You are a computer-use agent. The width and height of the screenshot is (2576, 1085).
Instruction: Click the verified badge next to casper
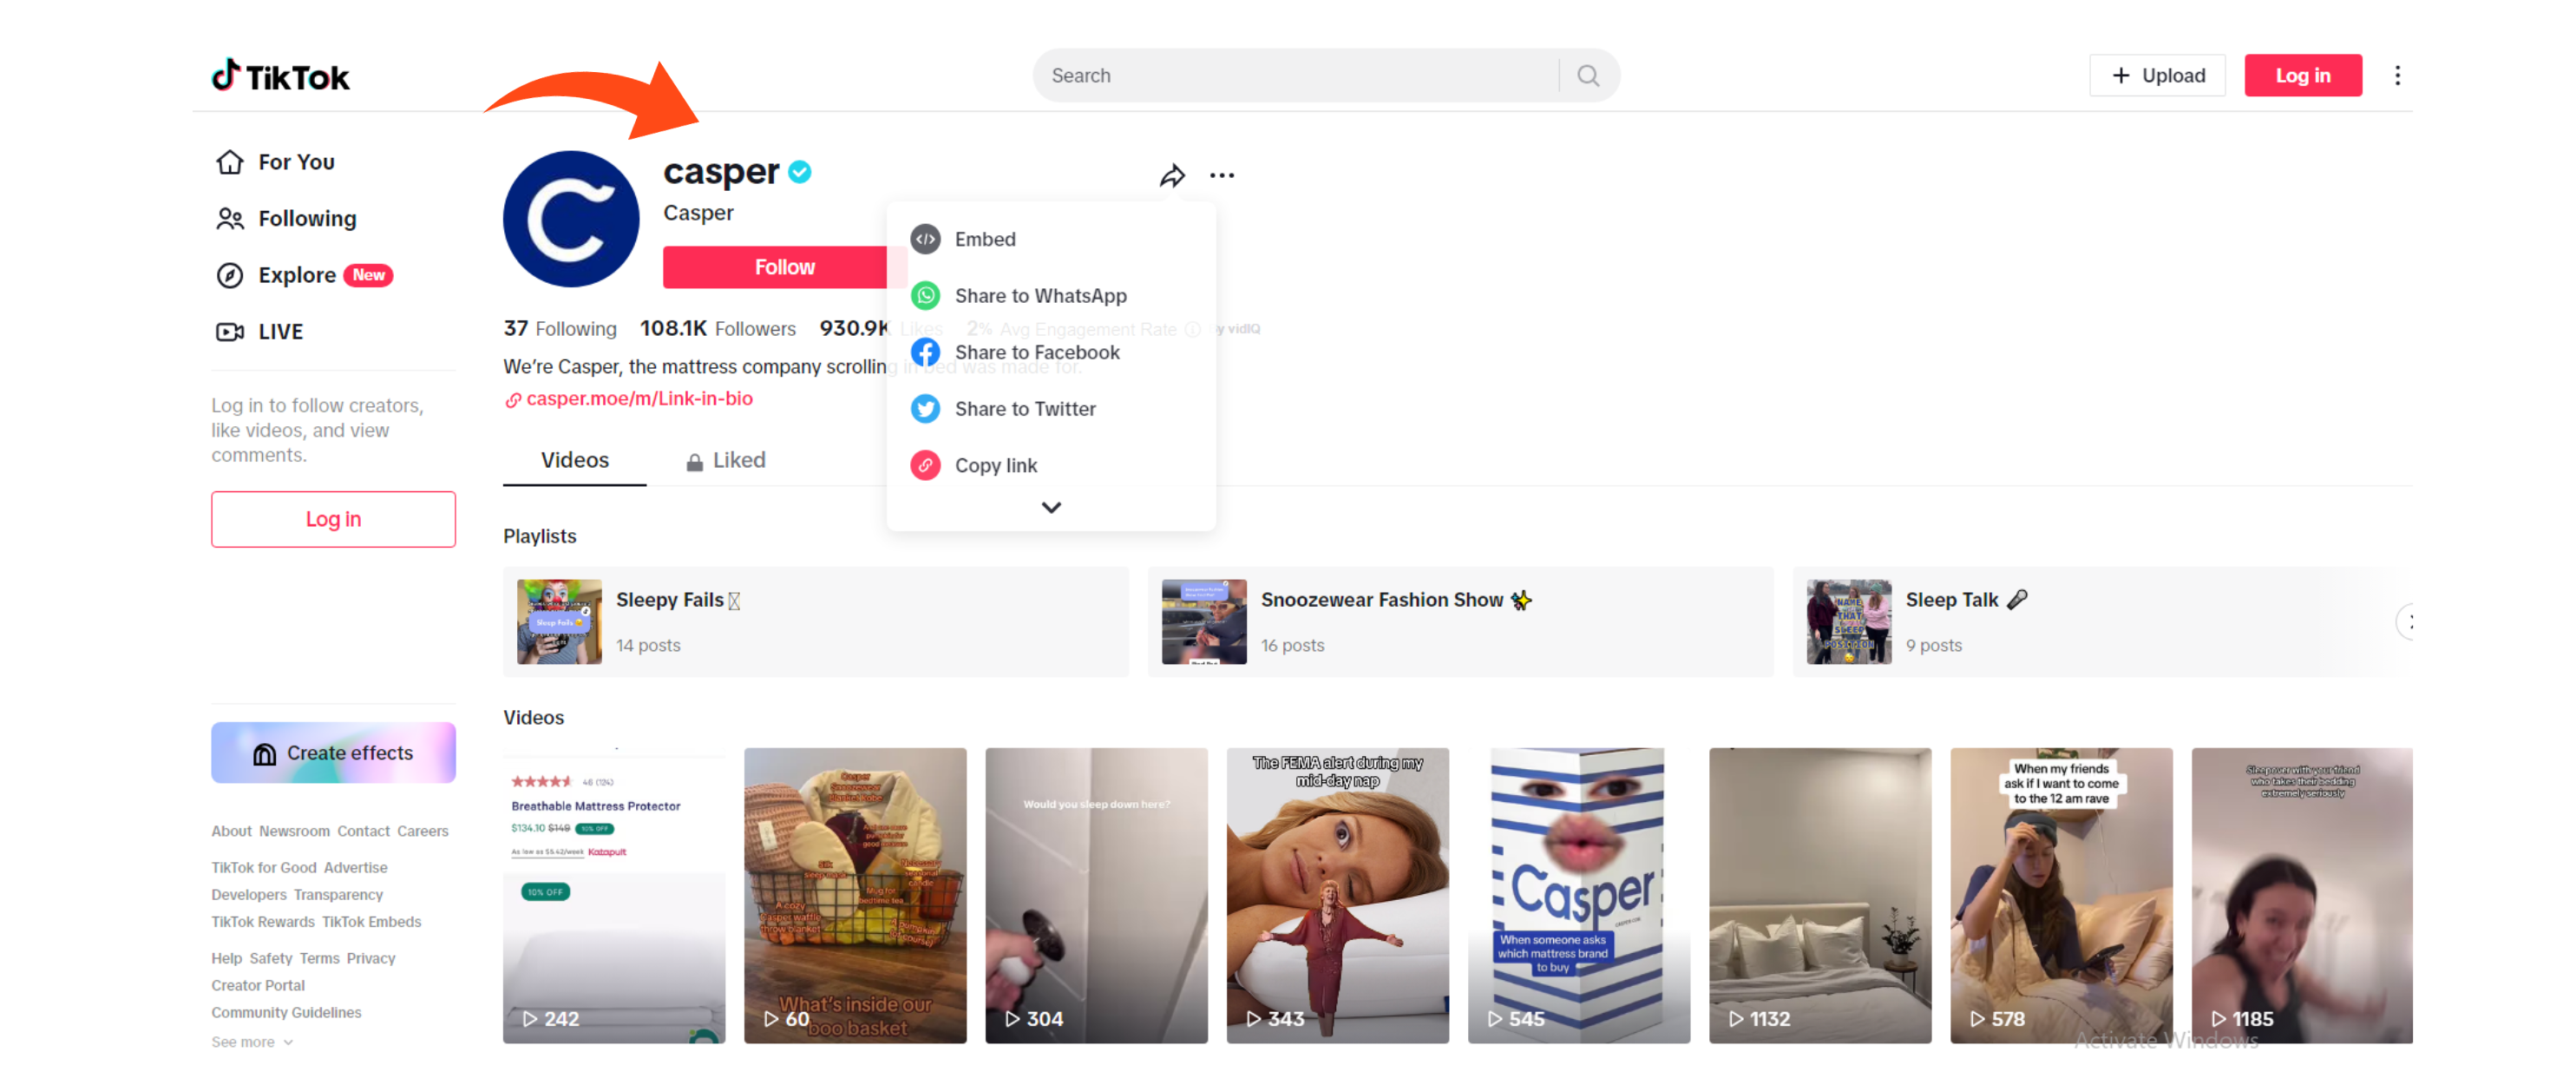coord(799,172)
